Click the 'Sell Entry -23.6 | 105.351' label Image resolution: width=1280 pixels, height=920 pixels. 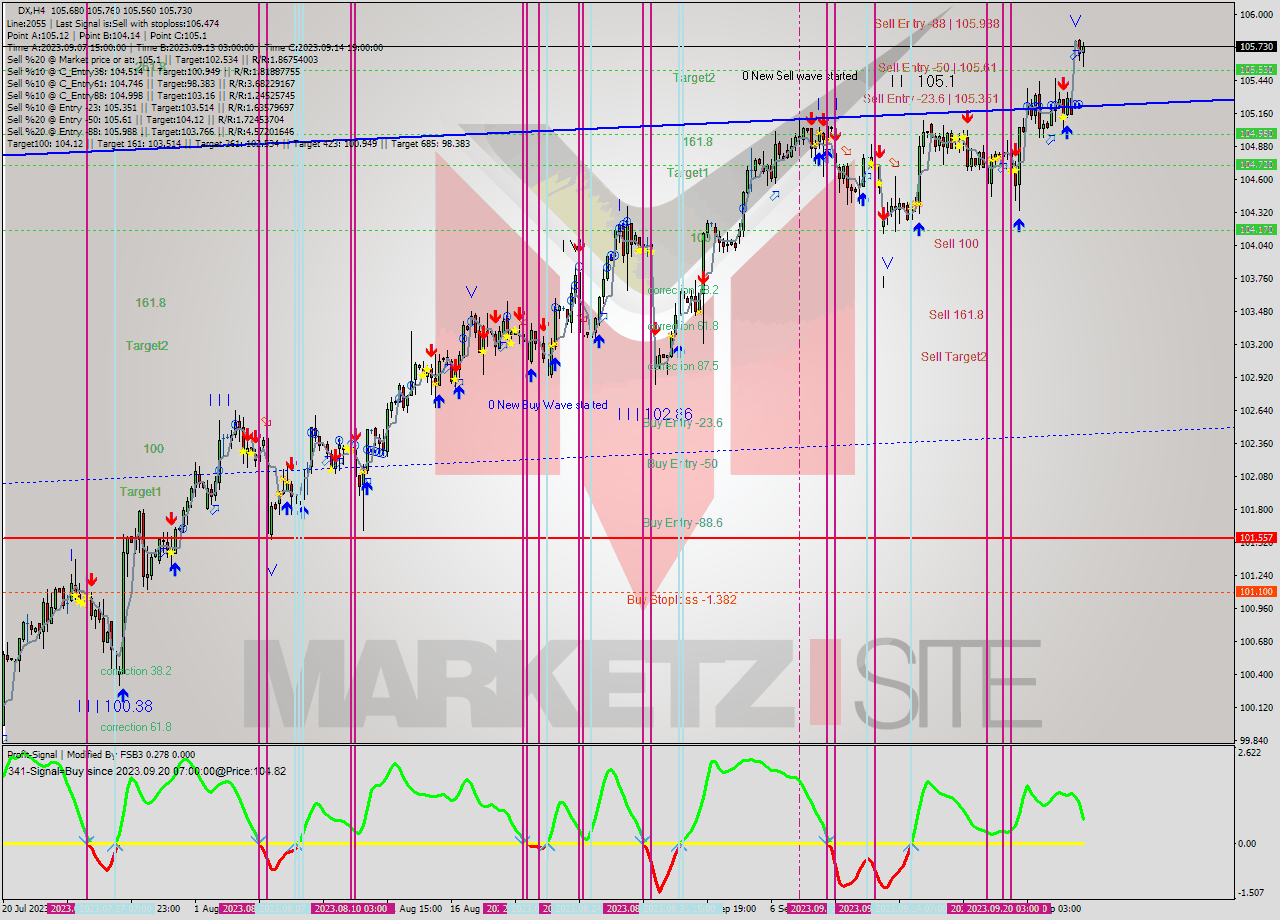(x=931, y=98)
